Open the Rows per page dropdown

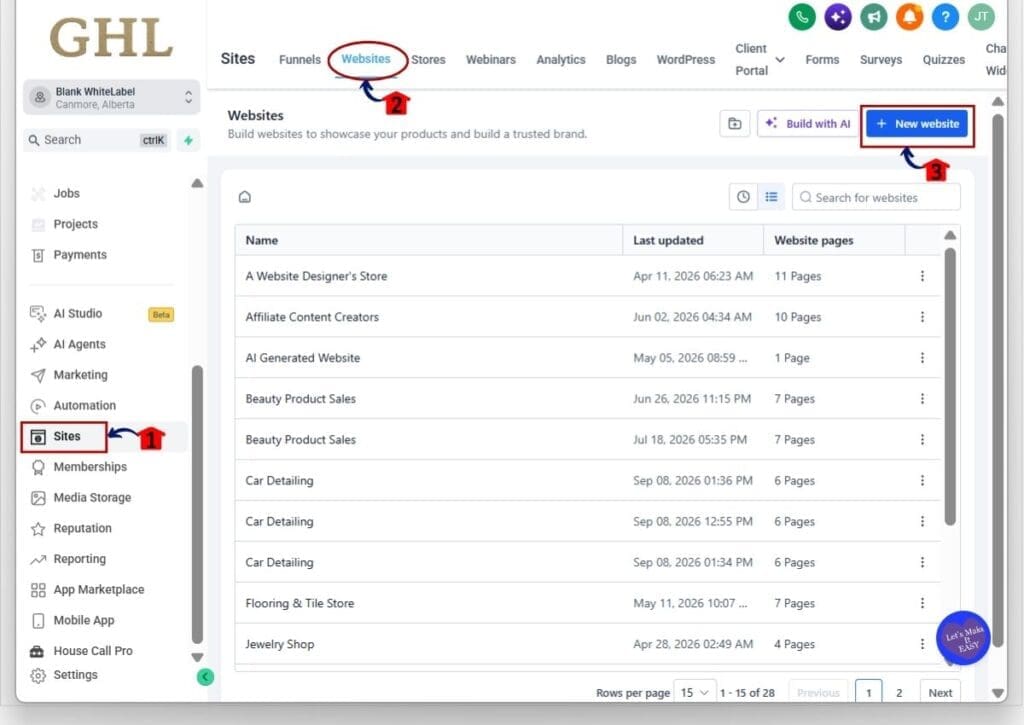[x=694, y=692]
